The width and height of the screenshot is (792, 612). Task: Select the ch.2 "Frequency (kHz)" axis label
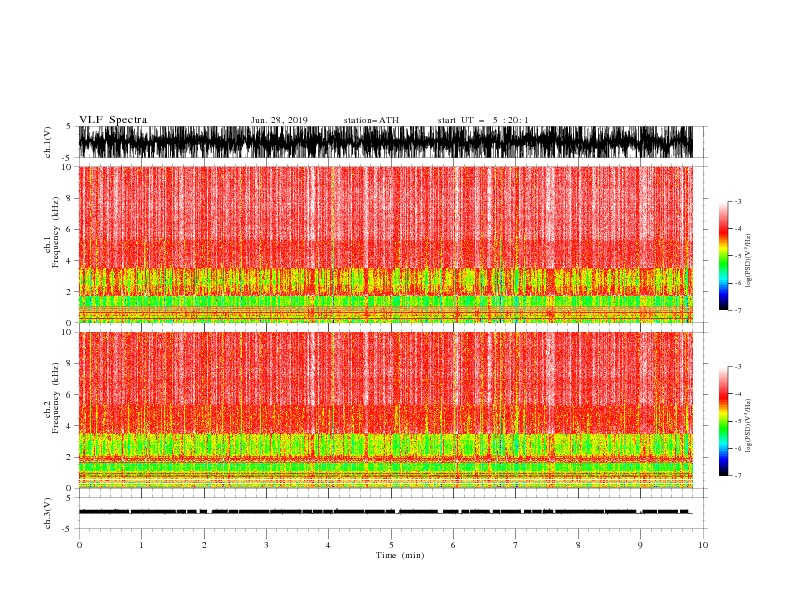pos(56,398)
